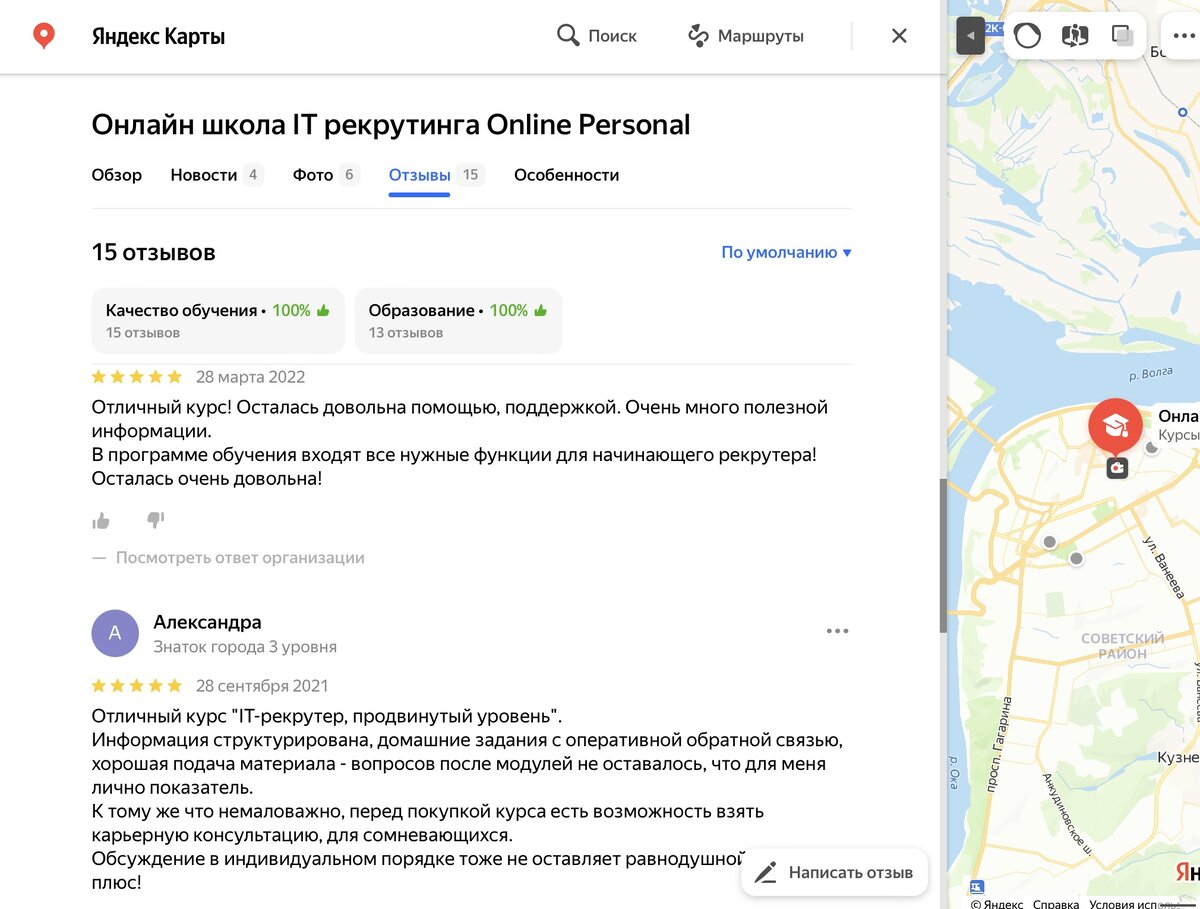Click the 15 отзывов heading
Image resolution: width=1200 pixels, height=909 pixels.
[153, 252]
